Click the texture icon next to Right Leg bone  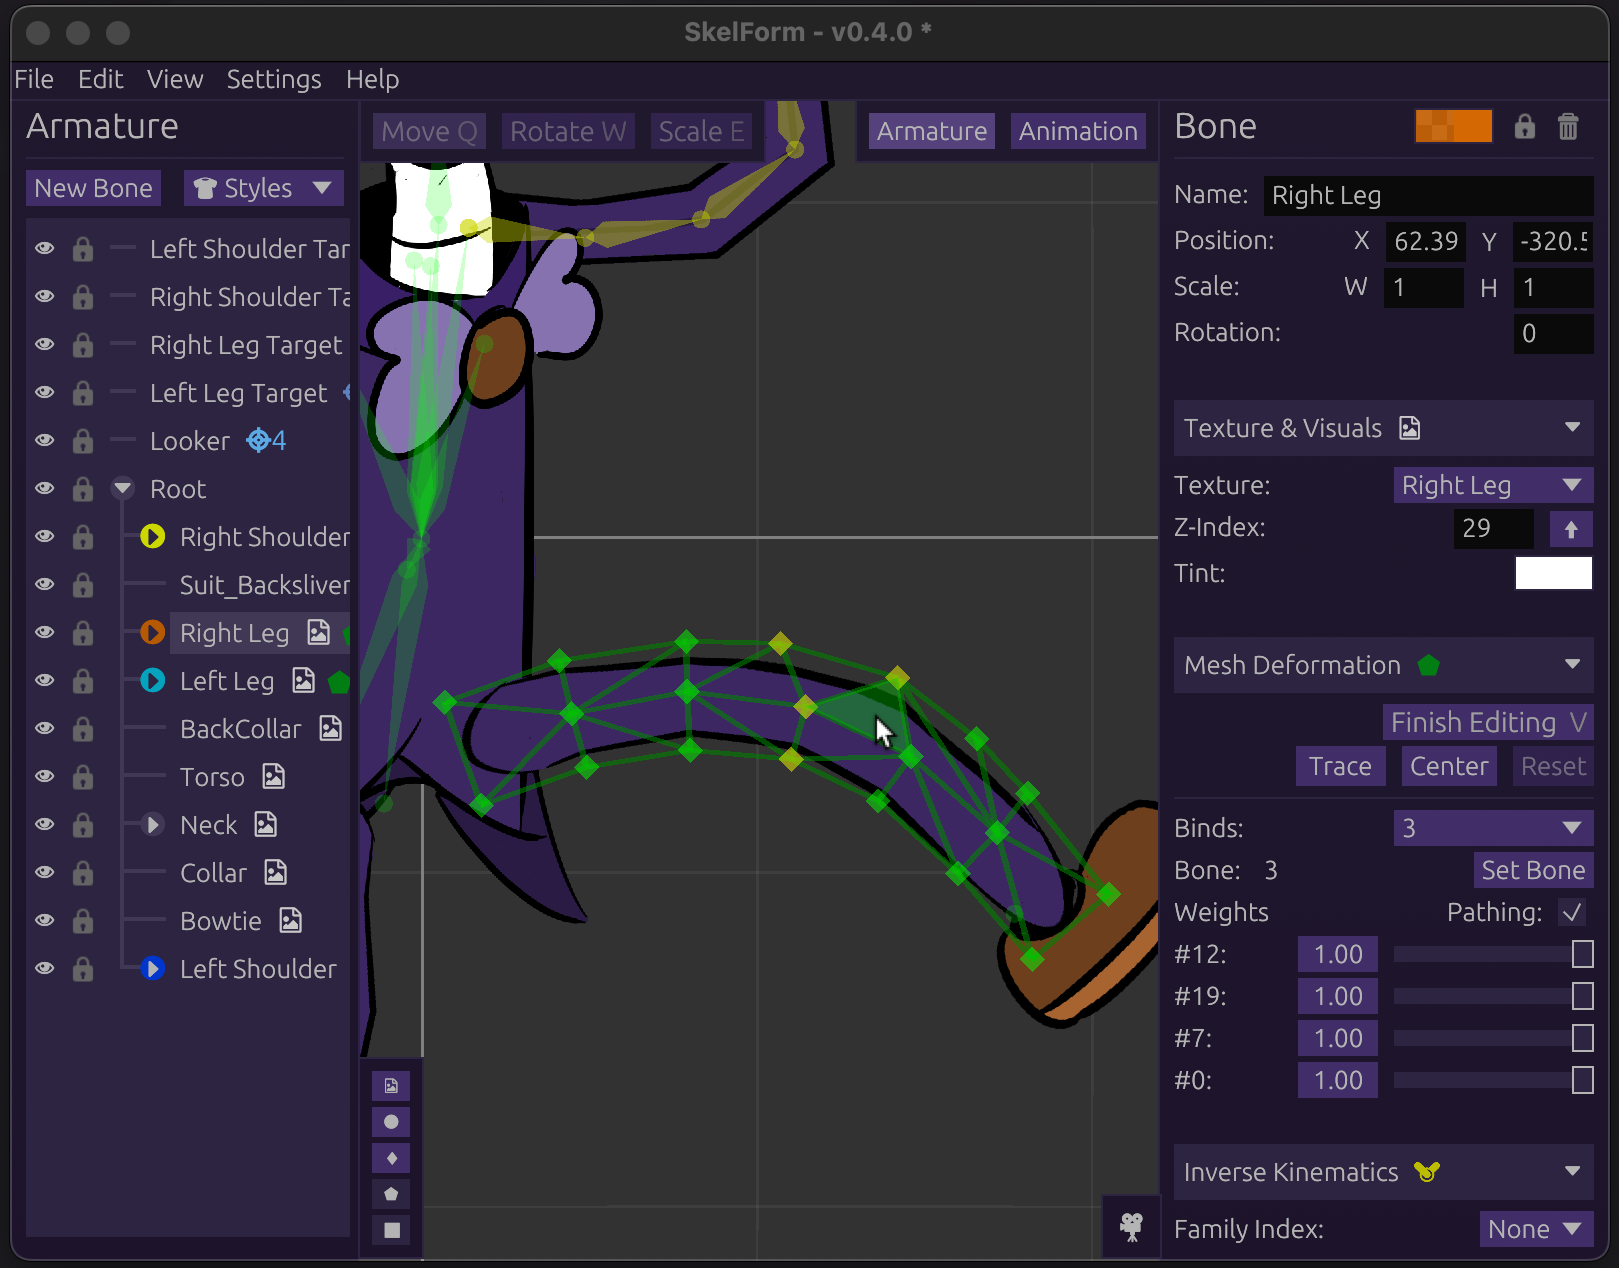click(318, 632)
